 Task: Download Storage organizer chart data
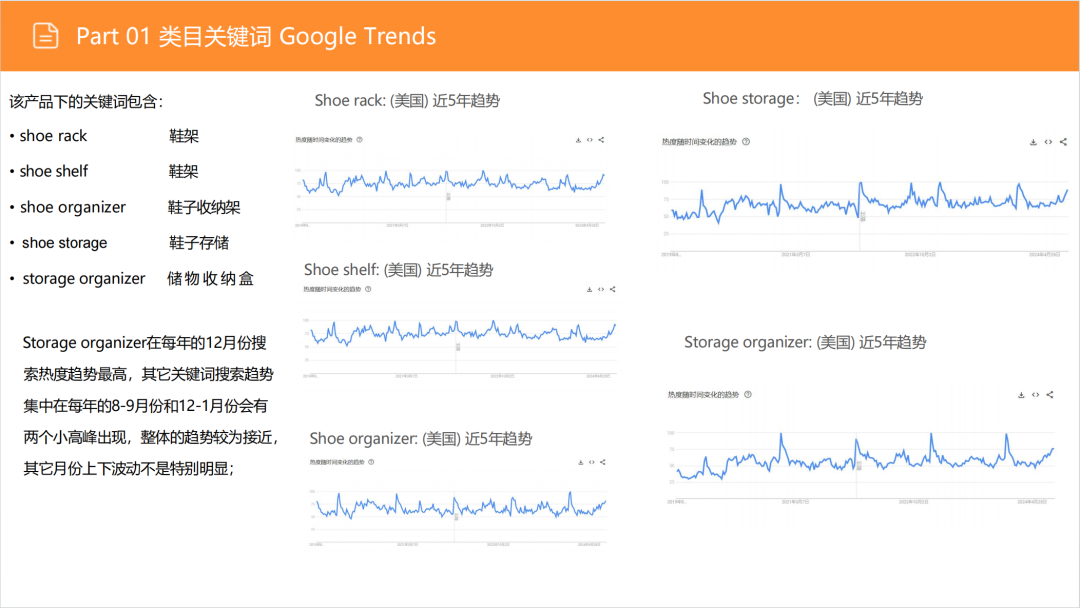(1021, 395)
